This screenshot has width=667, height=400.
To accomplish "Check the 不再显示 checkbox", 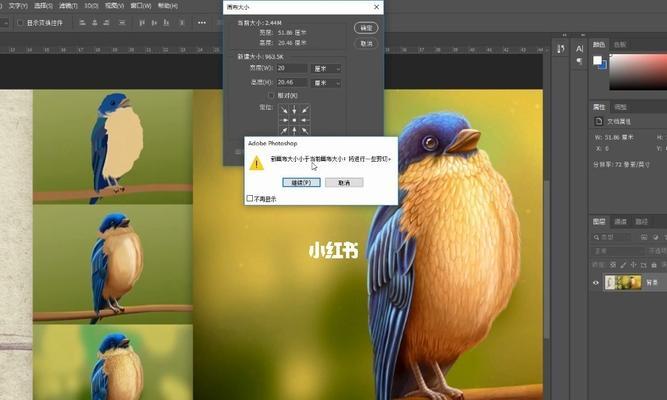I will pyautogui.click(x=250, y=198).
